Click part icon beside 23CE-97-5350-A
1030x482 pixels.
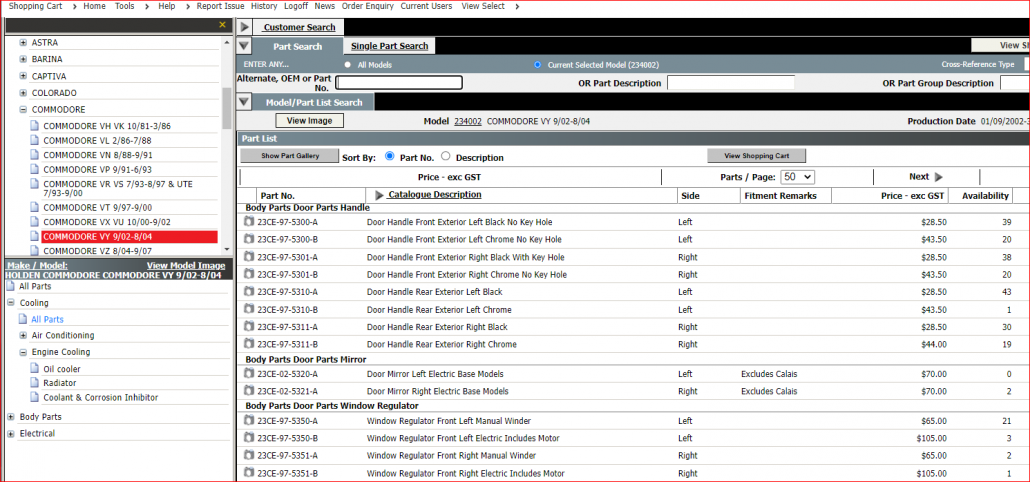point(249,421)
